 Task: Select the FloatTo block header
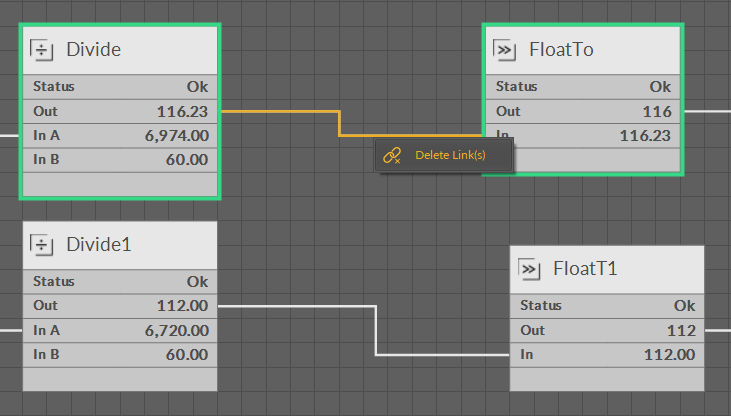[561, 50]
